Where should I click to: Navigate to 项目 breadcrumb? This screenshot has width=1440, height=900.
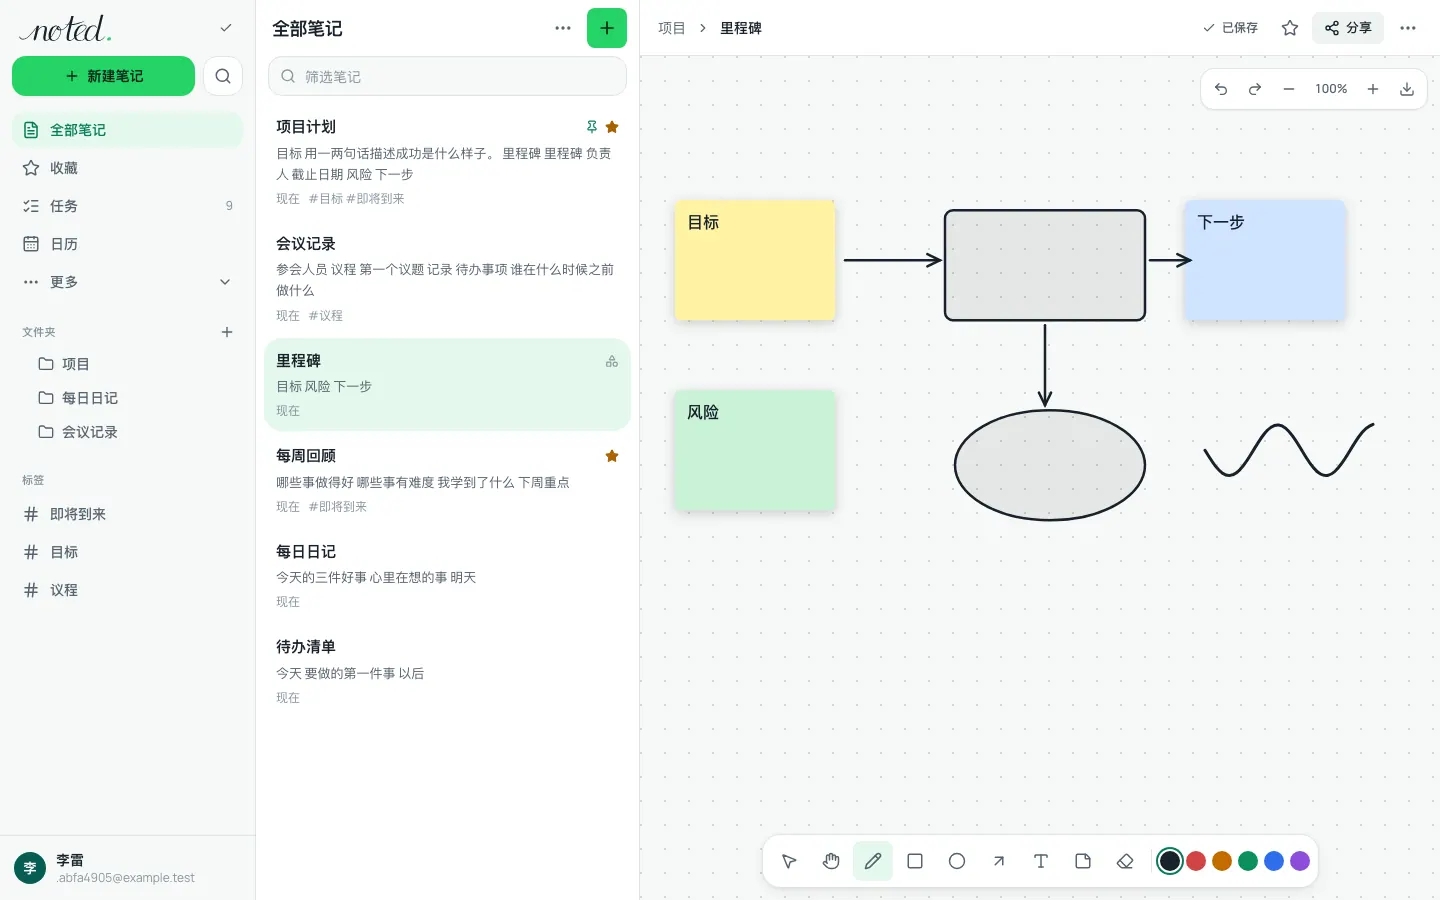point(672,28)
